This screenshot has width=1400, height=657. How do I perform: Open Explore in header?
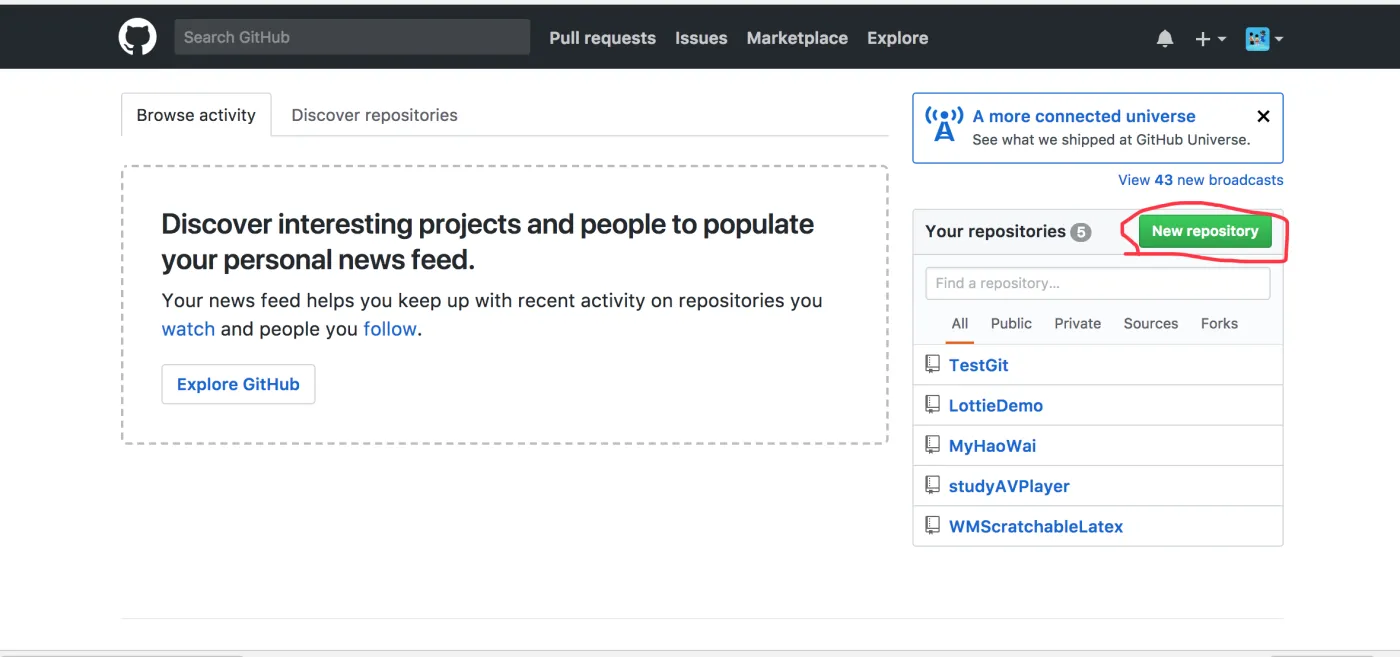pos(897,38)
